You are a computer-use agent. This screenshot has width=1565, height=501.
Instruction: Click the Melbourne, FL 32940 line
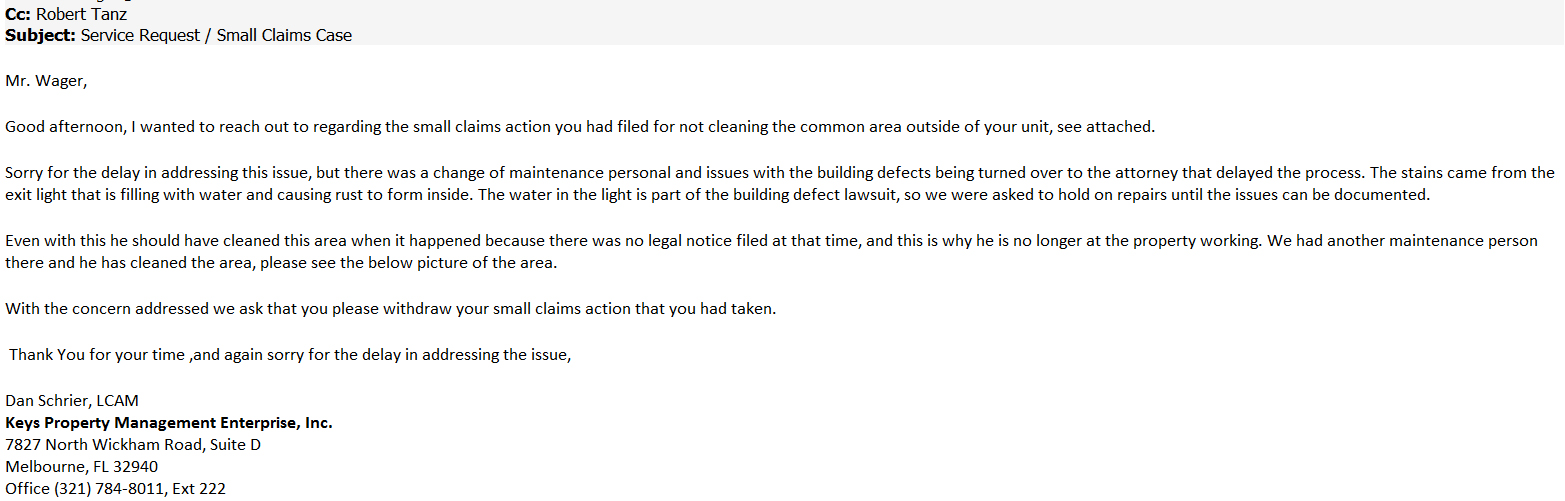[82, 467]
